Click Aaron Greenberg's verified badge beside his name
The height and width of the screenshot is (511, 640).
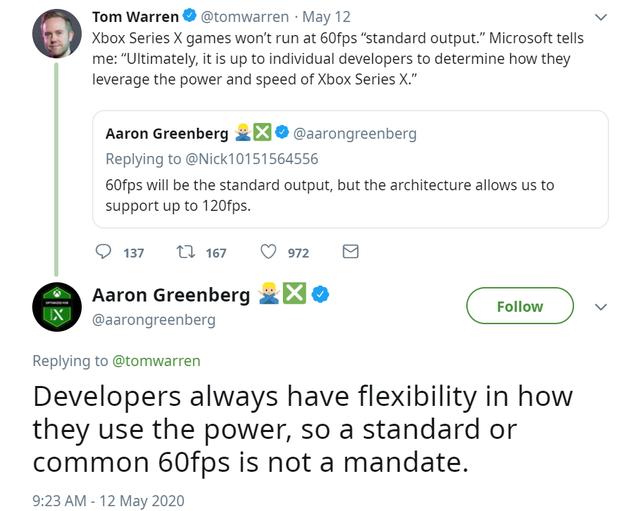tap(321, 295)
